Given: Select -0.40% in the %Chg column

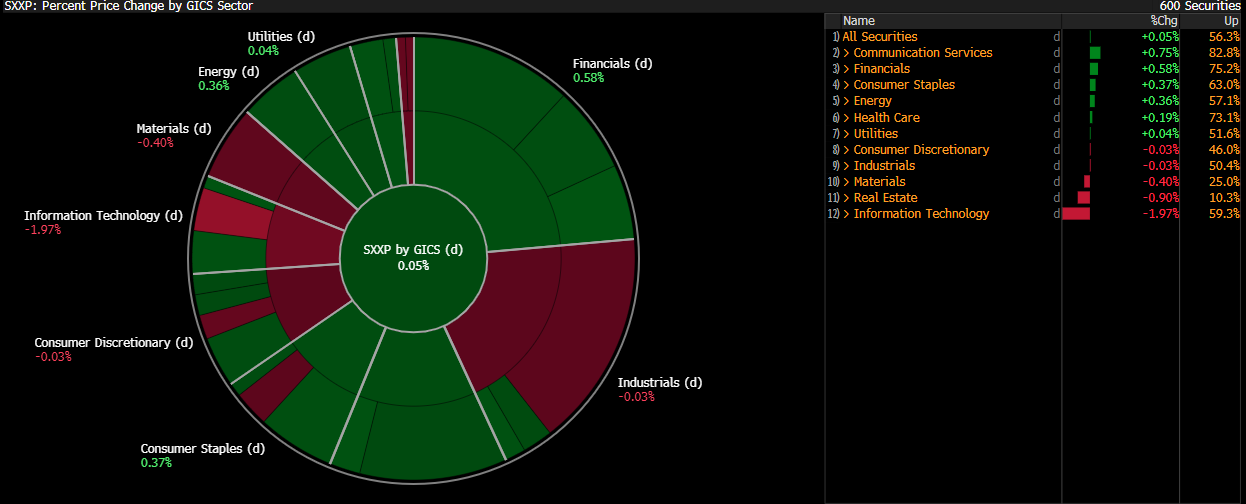Looking at the screenshot, I should point(1162,182).
